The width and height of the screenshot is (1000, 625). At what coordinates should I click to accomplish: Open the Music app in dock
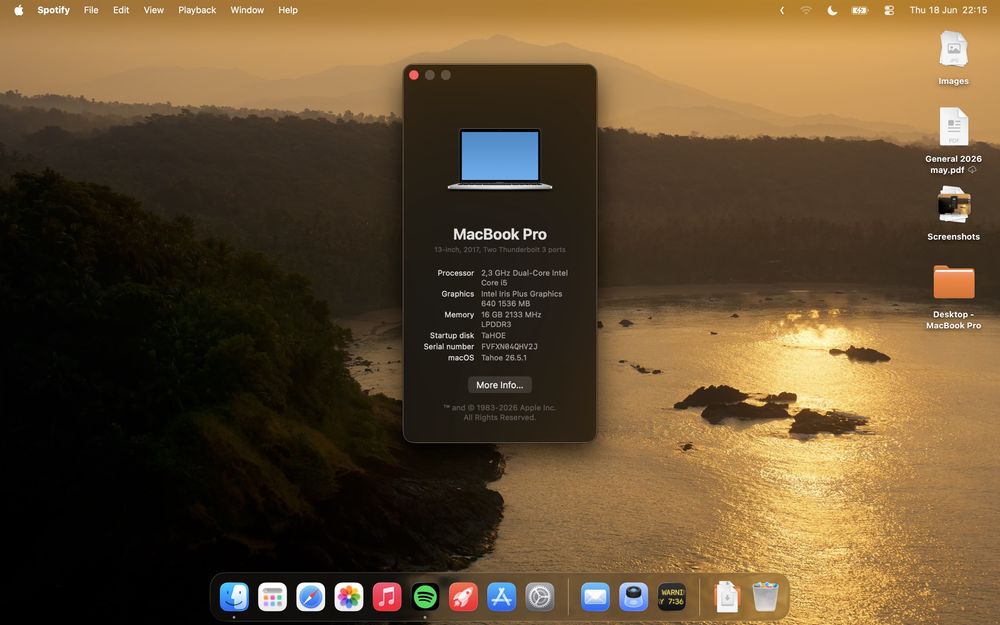point(387,597)
